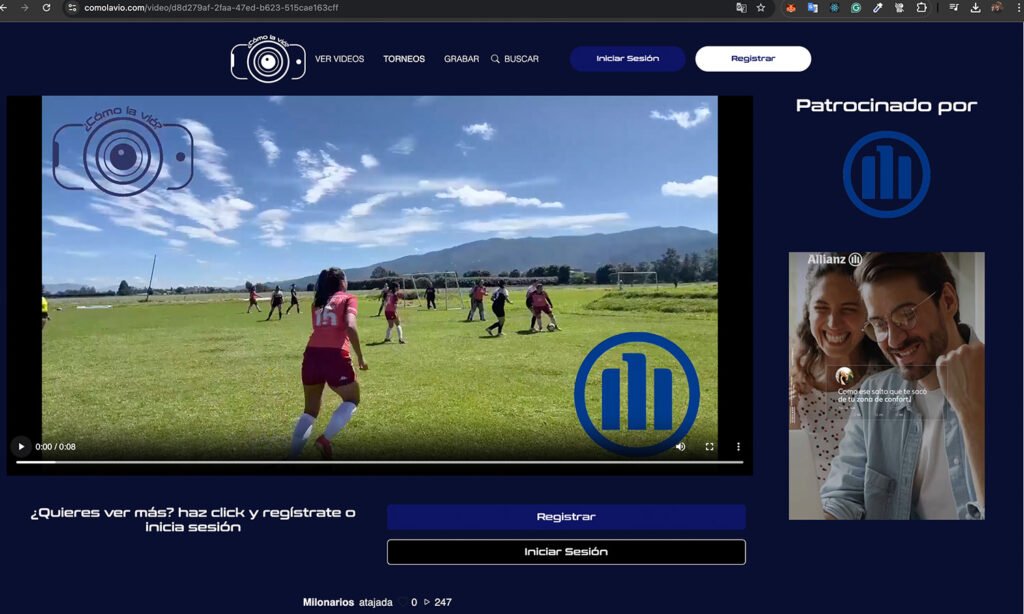1024x614 pixels.
Task: Click the blue Registrar button below video
Action: [x=566, y=517]
